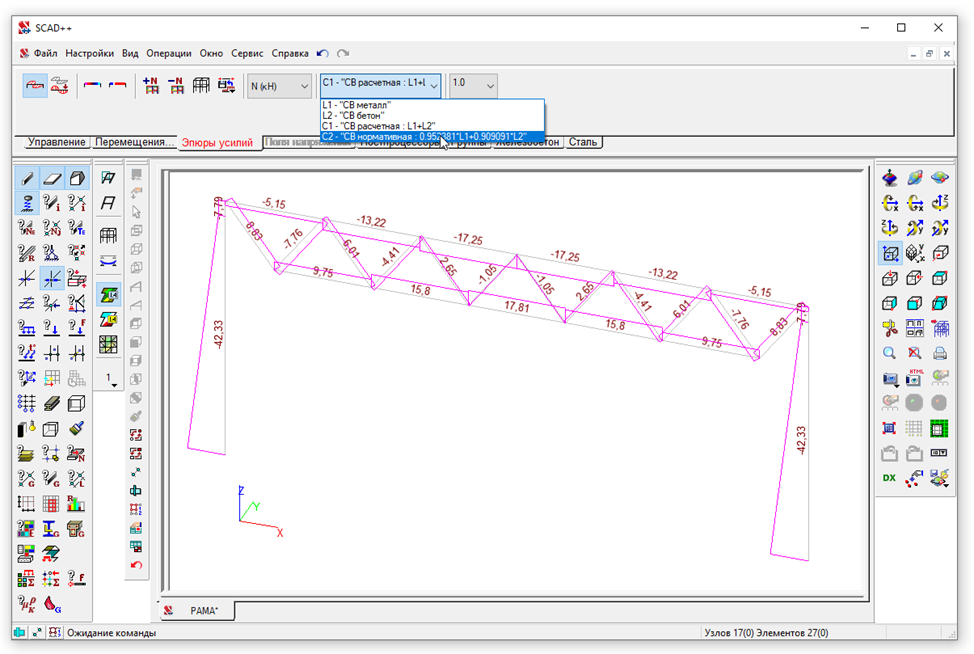
Task: Expand the camera screenshot arrow button
Action: point(890,379)
